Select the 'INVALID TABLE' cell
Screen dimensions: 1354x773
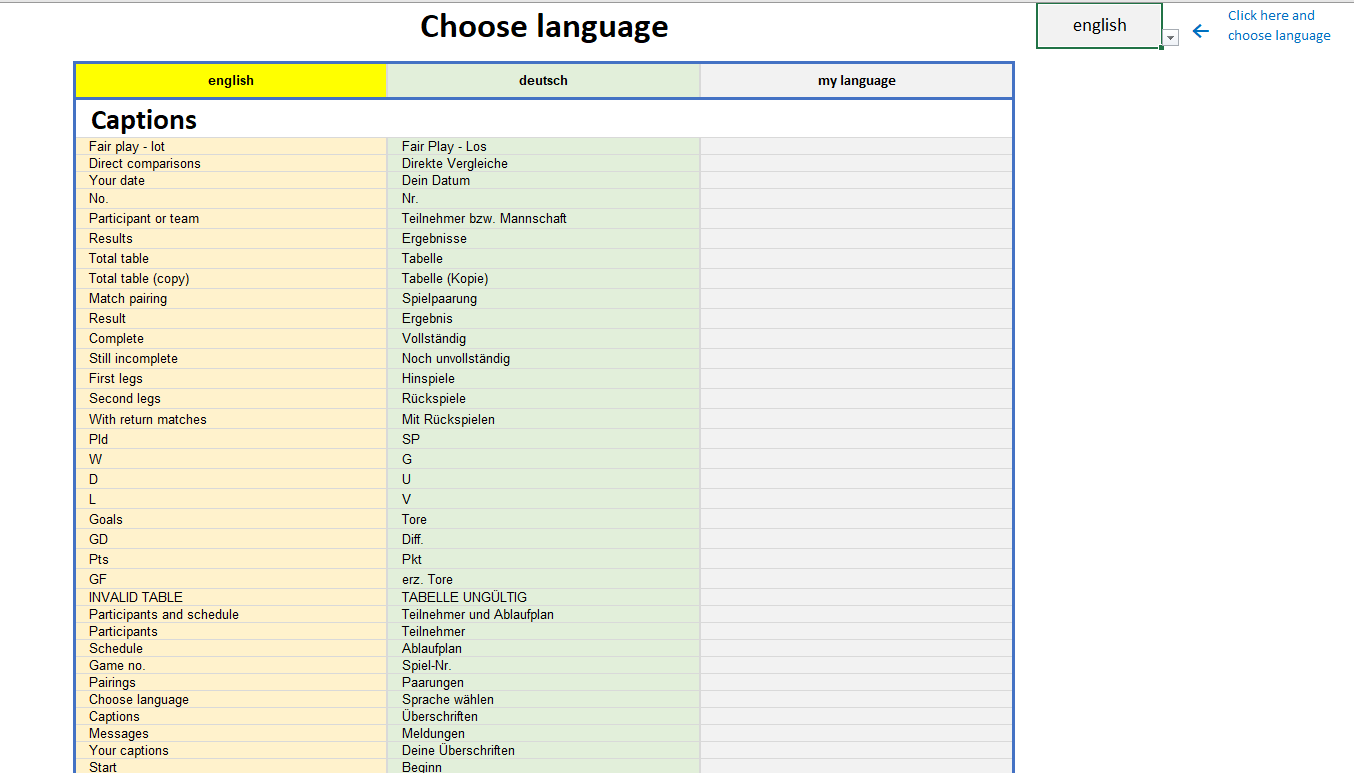(231, 597)
